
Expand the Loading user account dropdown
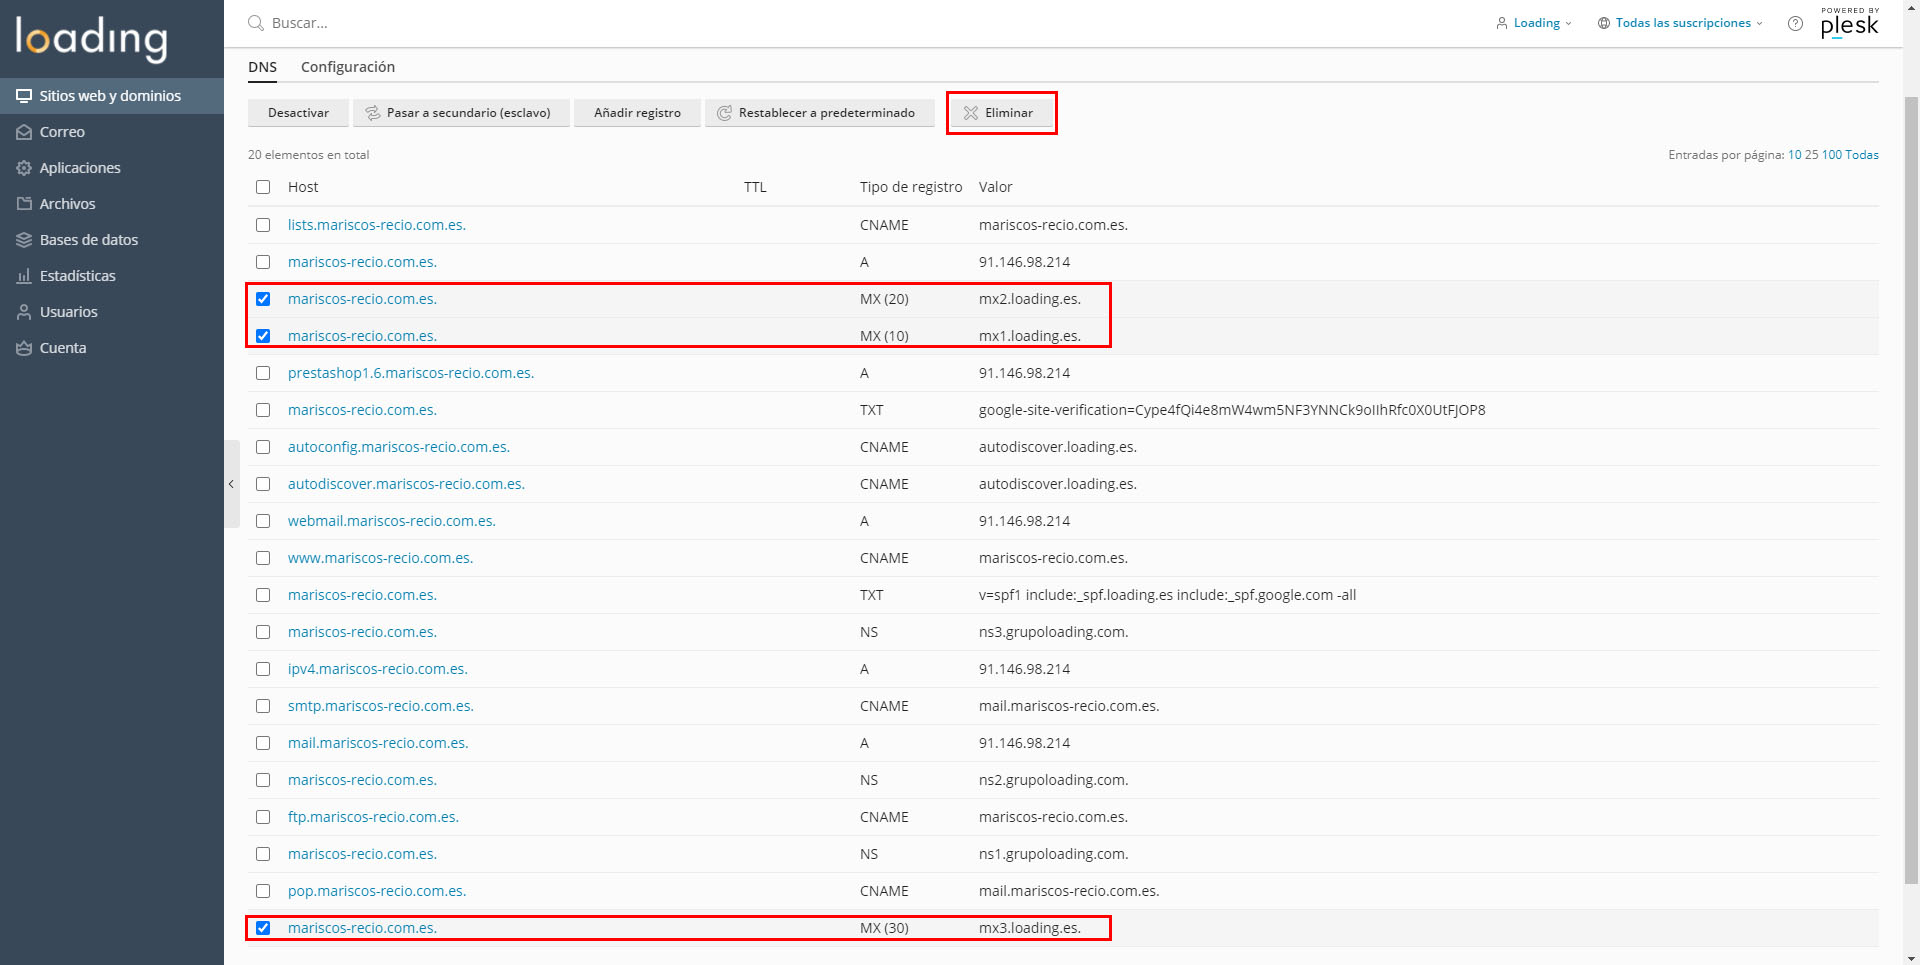(x=1534, y=23)
